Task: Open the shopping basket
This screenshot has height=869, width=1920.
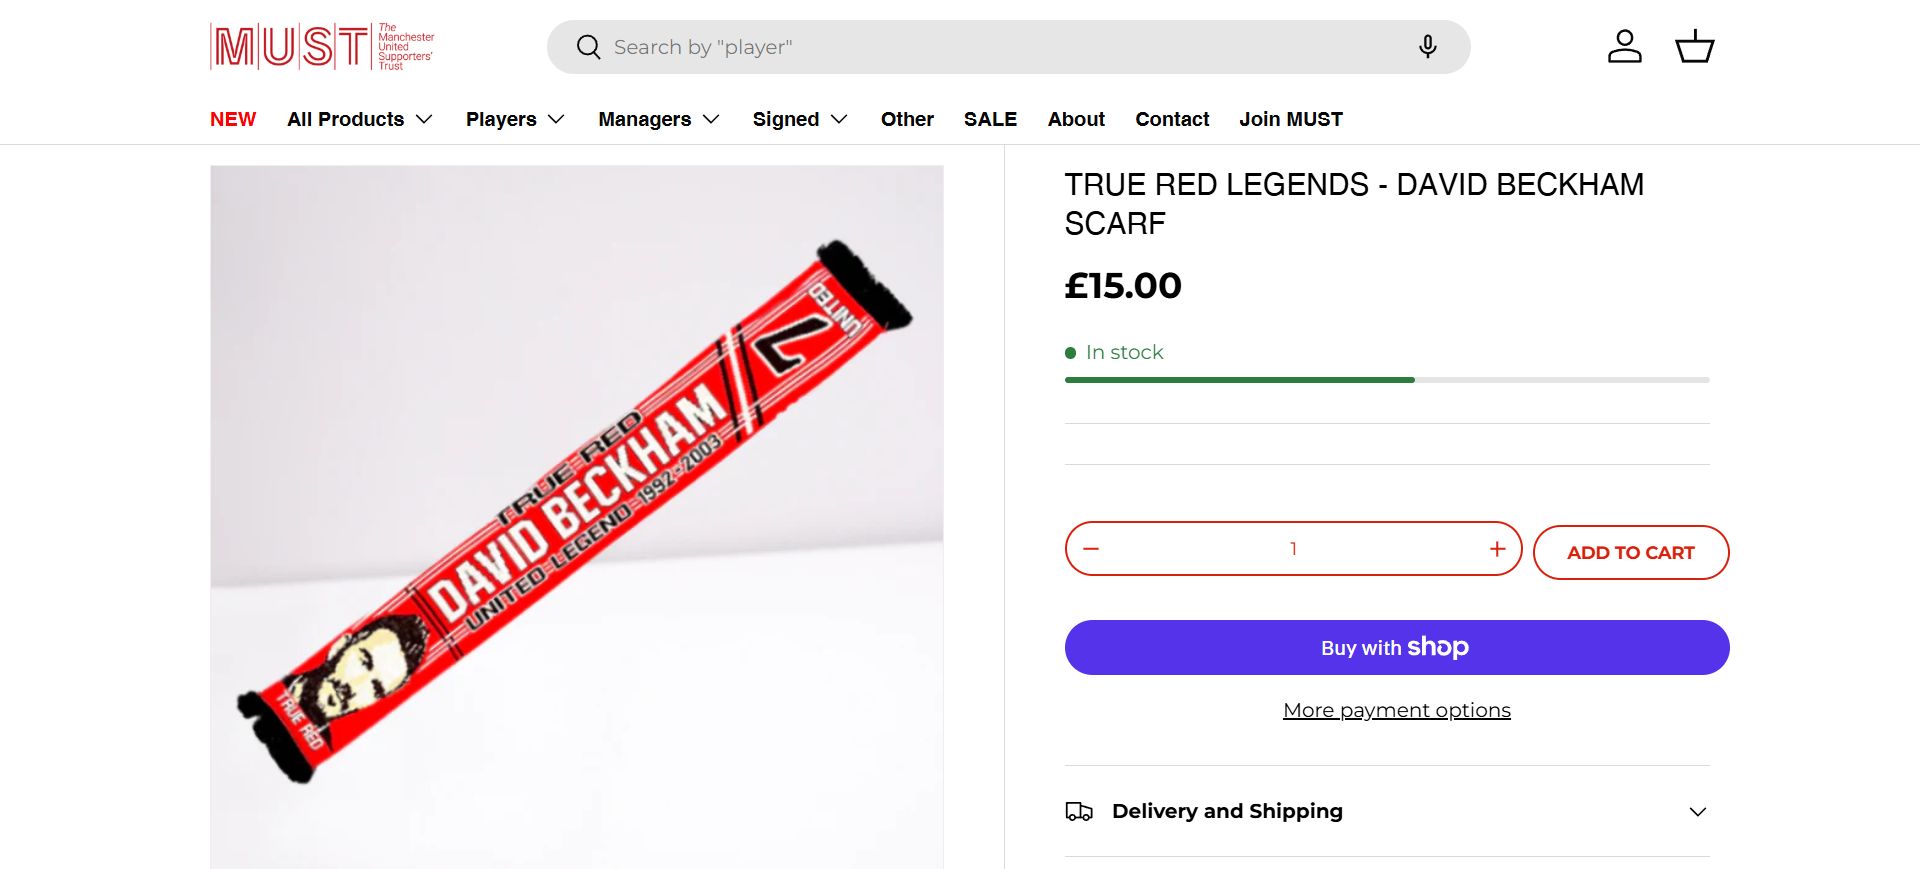Action: [1694, 47]
